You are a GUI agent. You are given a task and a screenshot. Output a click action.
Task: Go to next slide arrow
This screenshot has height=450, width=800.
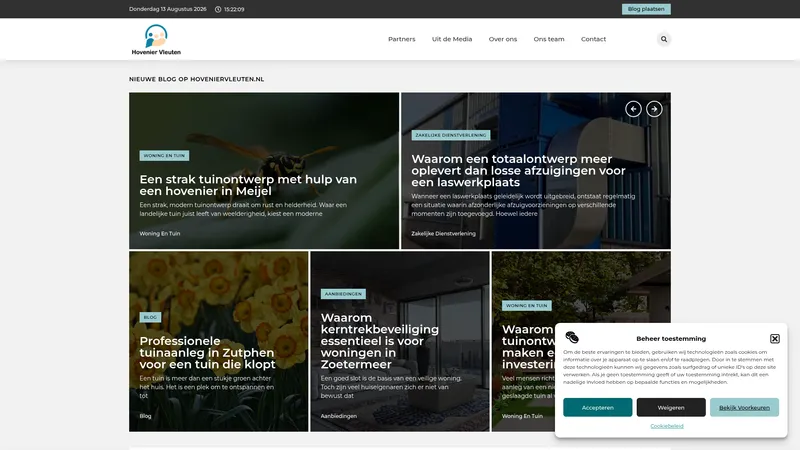coord(654,109)
